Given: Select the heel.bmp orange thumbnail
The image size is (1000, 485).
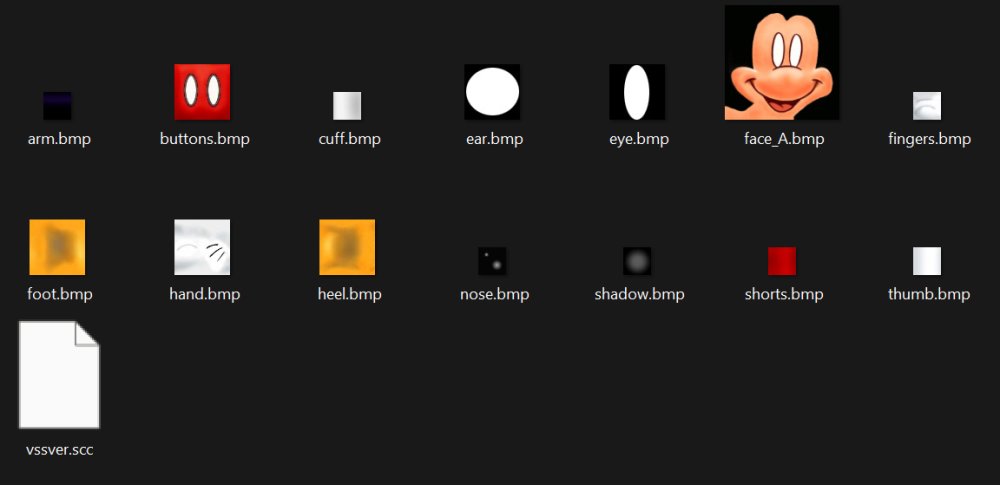Looking at the screenshot, I should pyautogui.click(x=347, y=247).
